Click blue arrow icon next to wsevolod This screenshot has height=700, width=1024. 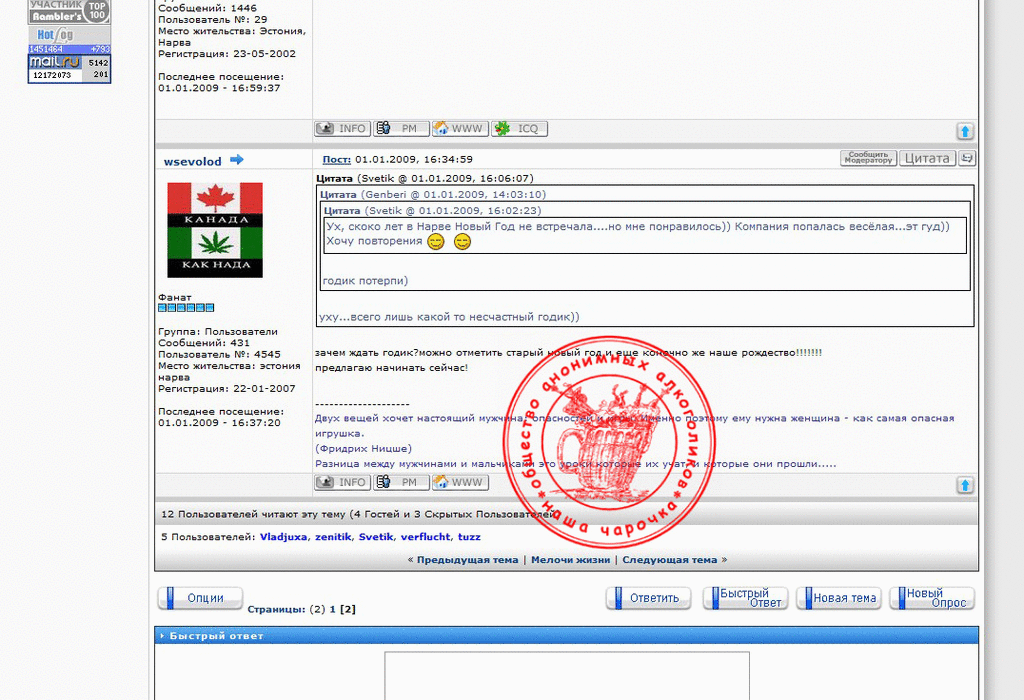click(x=236, y=159)
